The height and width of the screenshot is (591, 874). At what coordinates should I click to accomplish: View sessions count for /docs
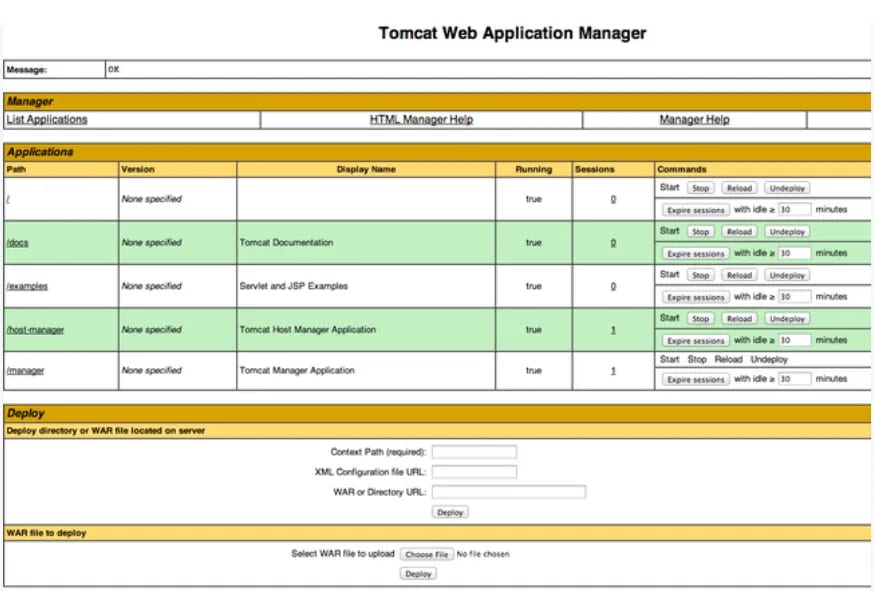613,243
